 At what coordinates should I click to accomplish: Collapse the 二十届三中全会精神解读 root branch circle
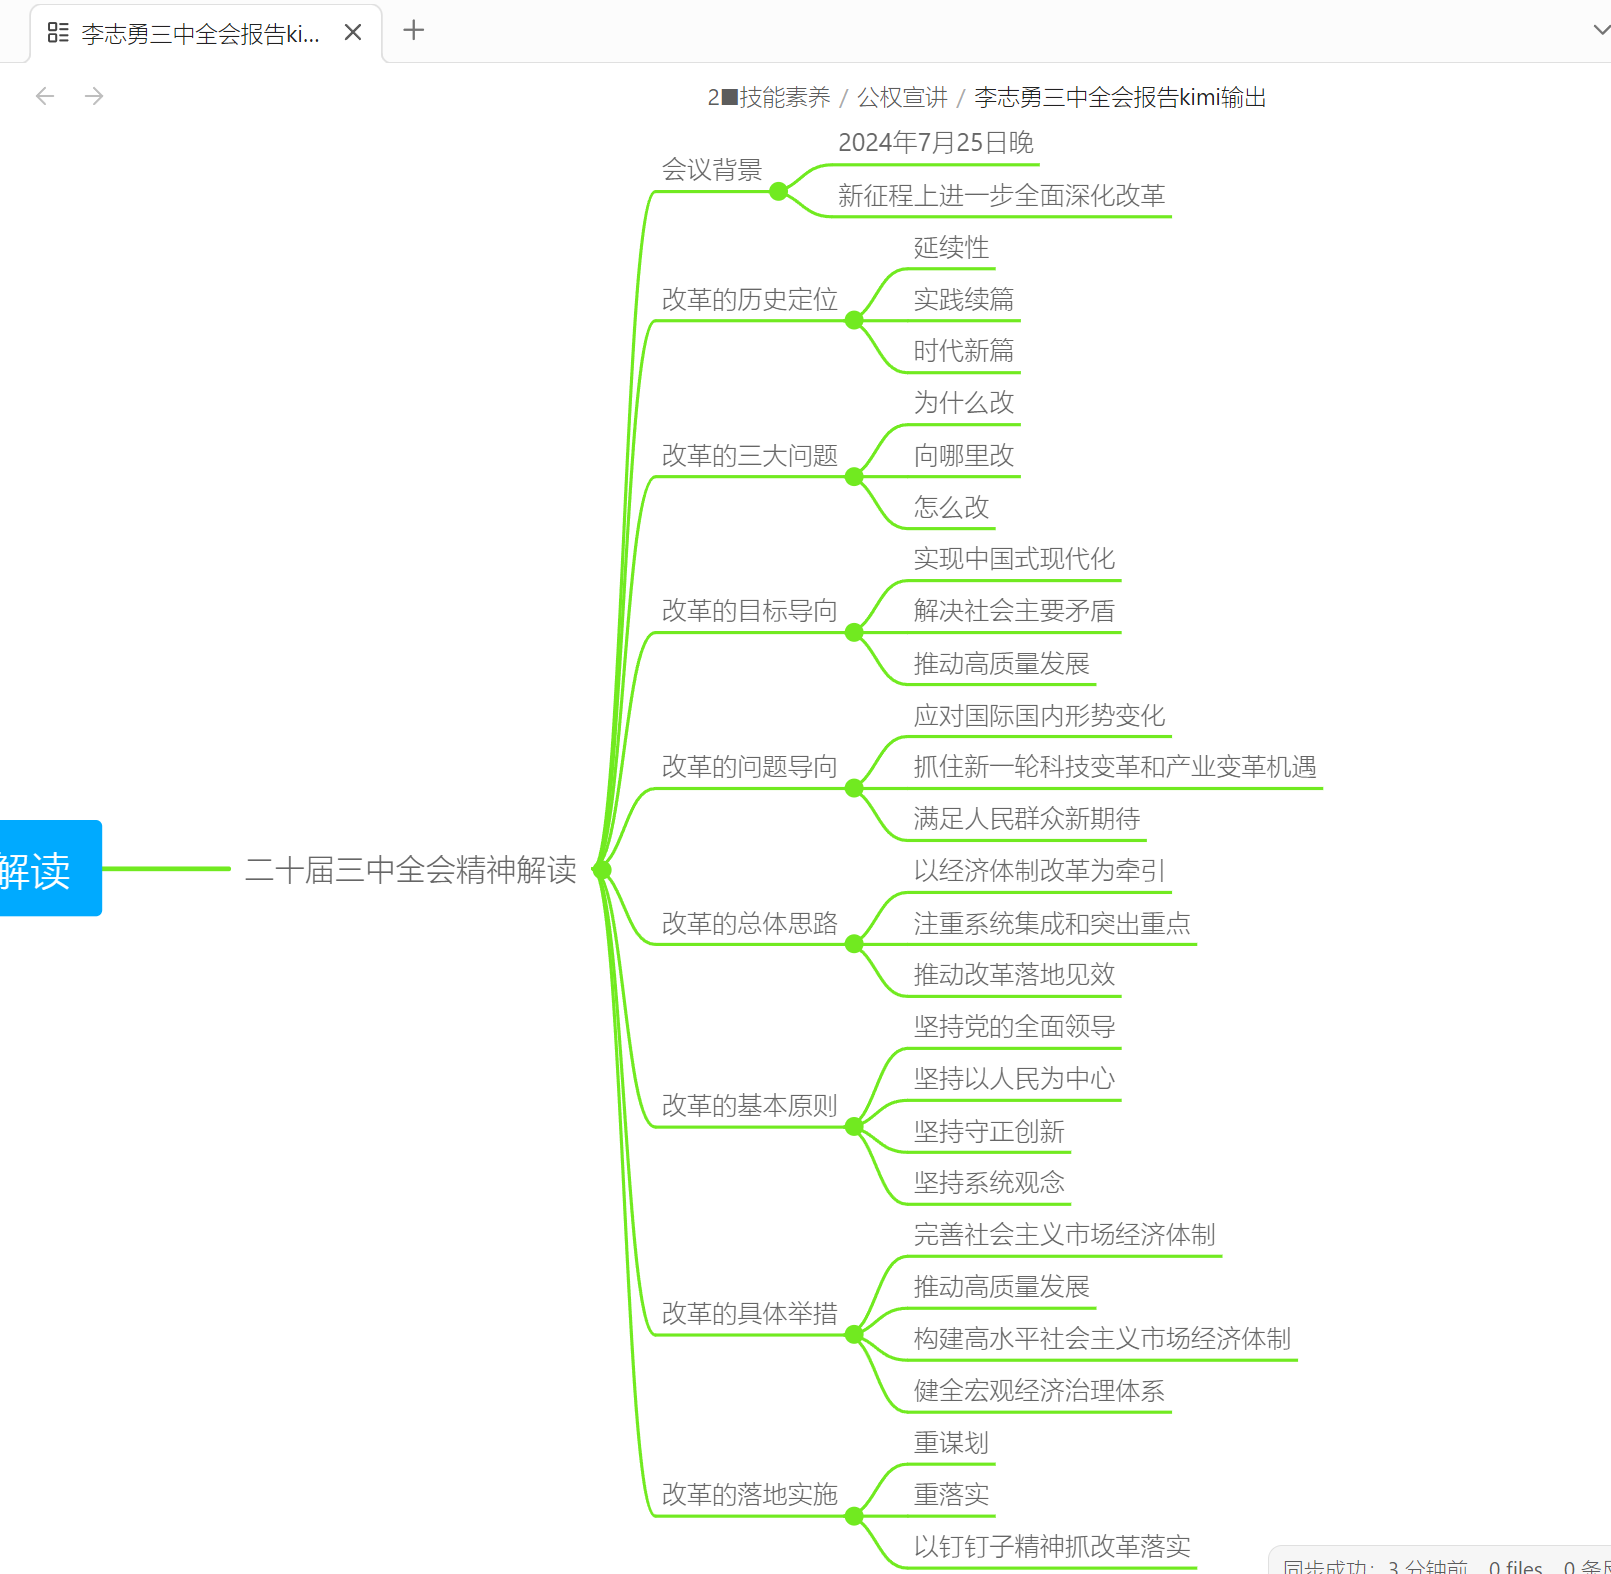click(601, 870)
